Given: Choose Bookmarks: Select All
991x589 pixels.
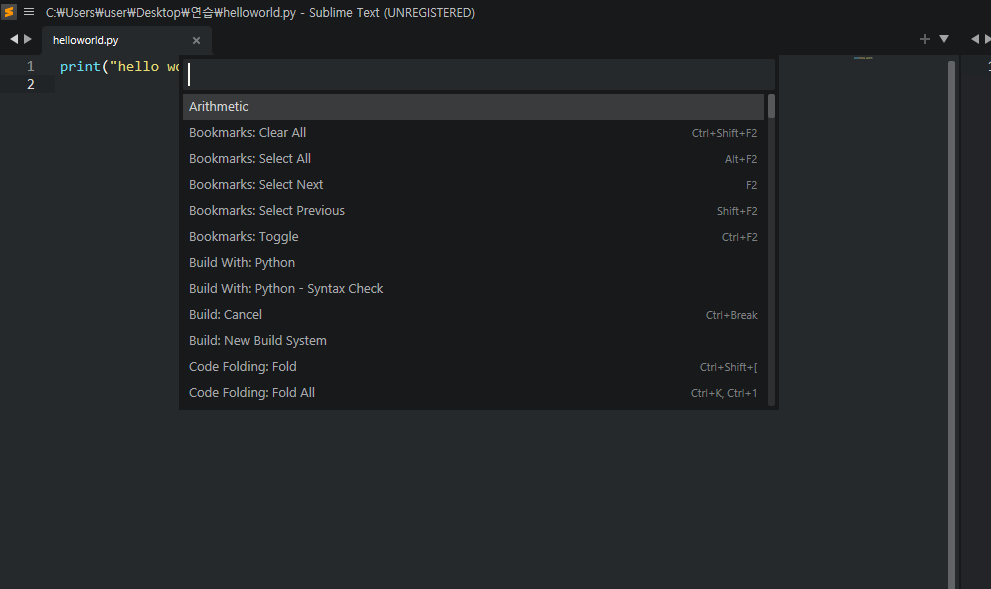Looking at the screenshot, I should click(473, 159).
